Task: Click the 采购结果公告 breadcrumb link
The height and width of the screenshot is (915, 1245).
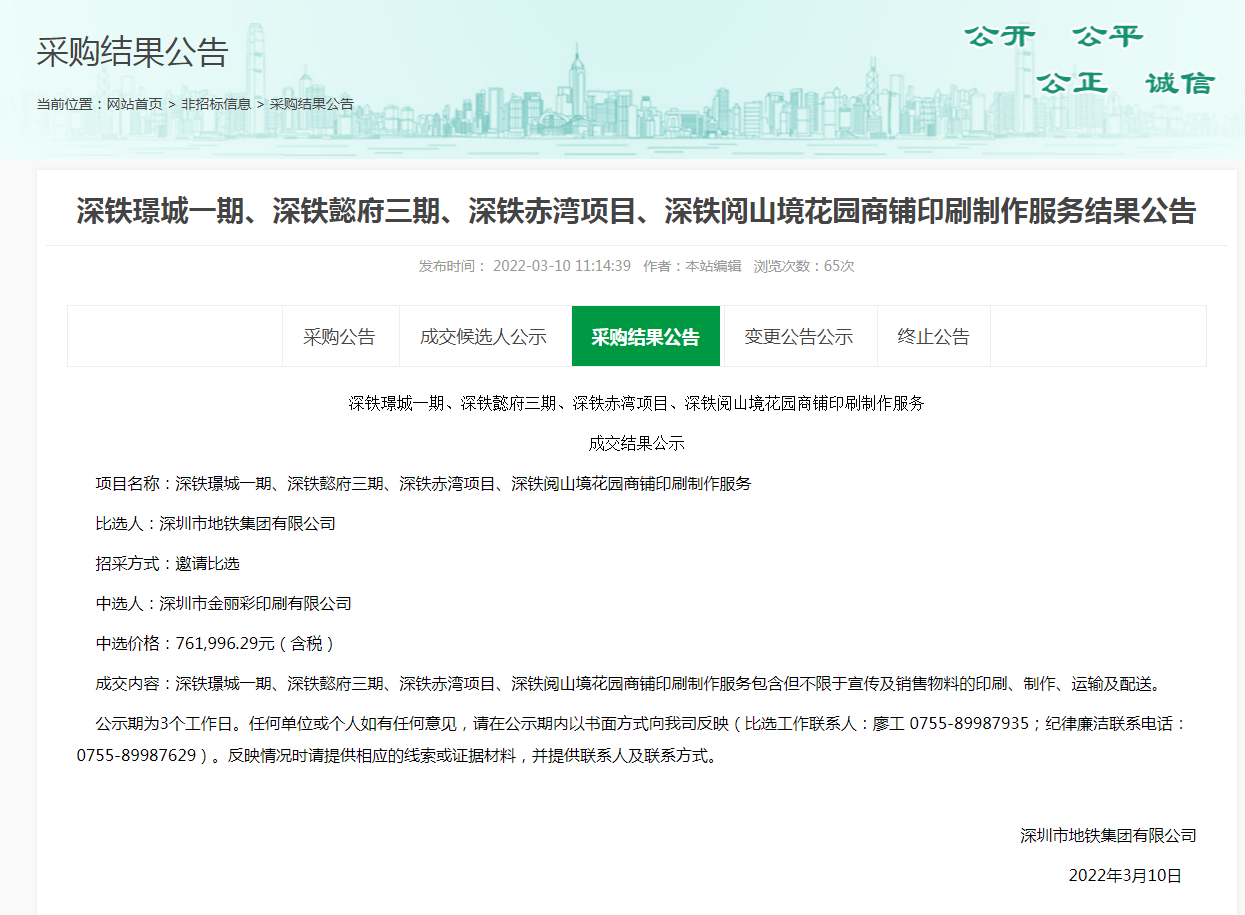Action: click(312, 104)
